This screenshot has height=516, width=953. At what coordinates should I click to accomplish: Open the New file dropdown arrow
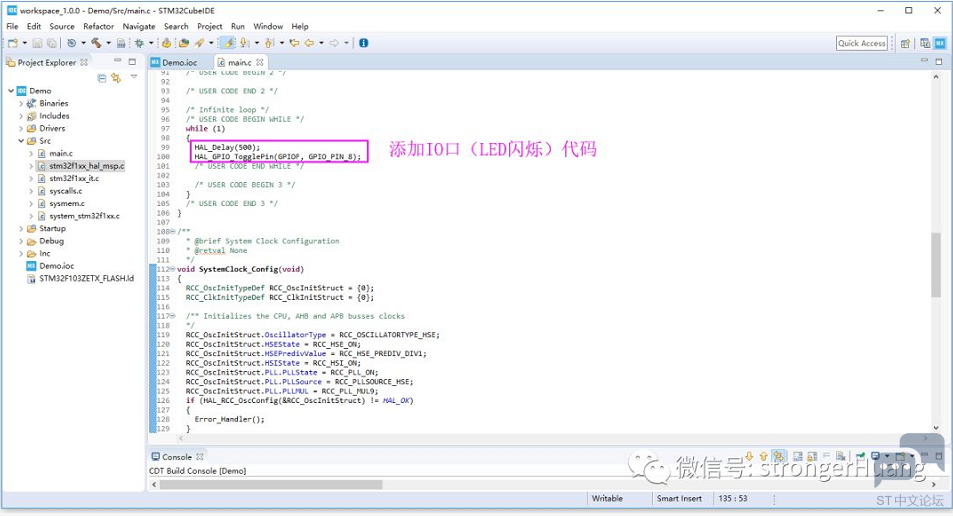(x=24, y=43)
